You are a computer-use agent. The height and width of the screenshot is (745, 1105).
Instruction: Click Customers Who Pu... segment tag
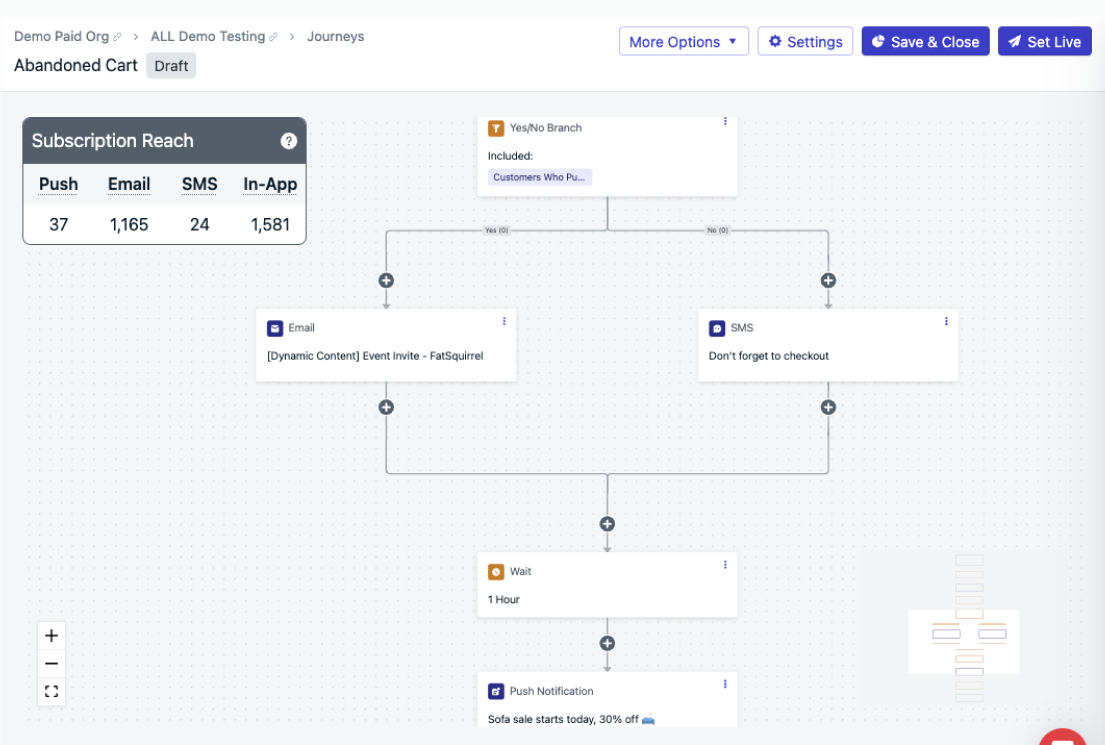[540, 177]
